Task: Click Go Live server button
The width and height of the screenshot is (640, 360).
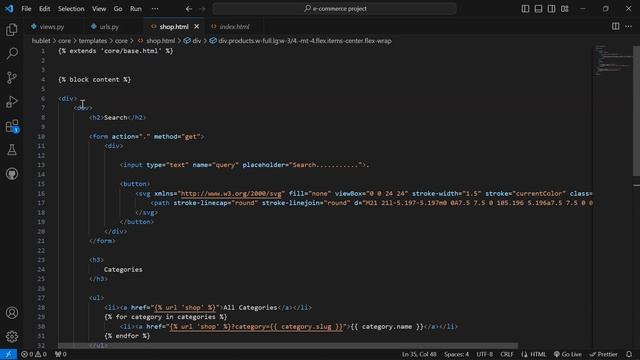Action: [x=568, y=354]
